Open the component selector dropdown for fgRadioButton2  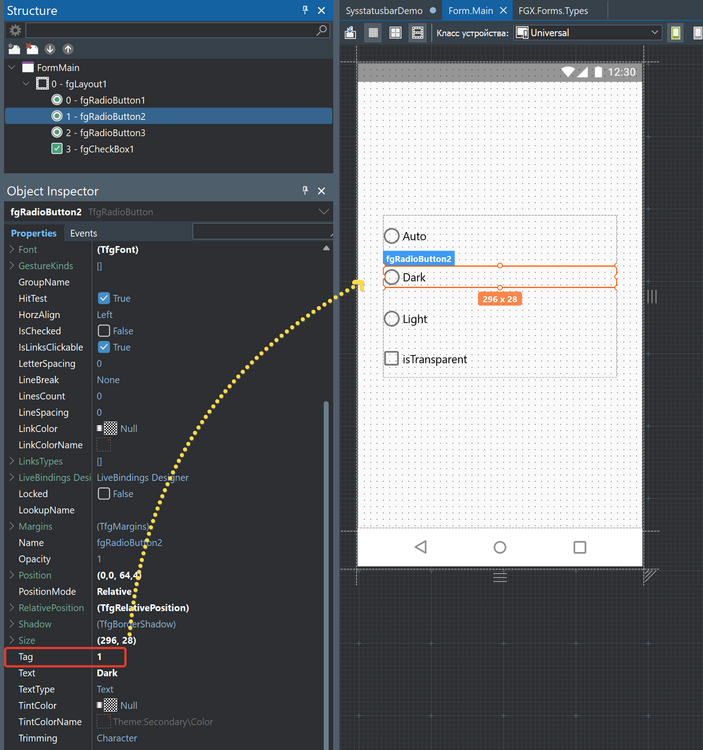(323, 211)
